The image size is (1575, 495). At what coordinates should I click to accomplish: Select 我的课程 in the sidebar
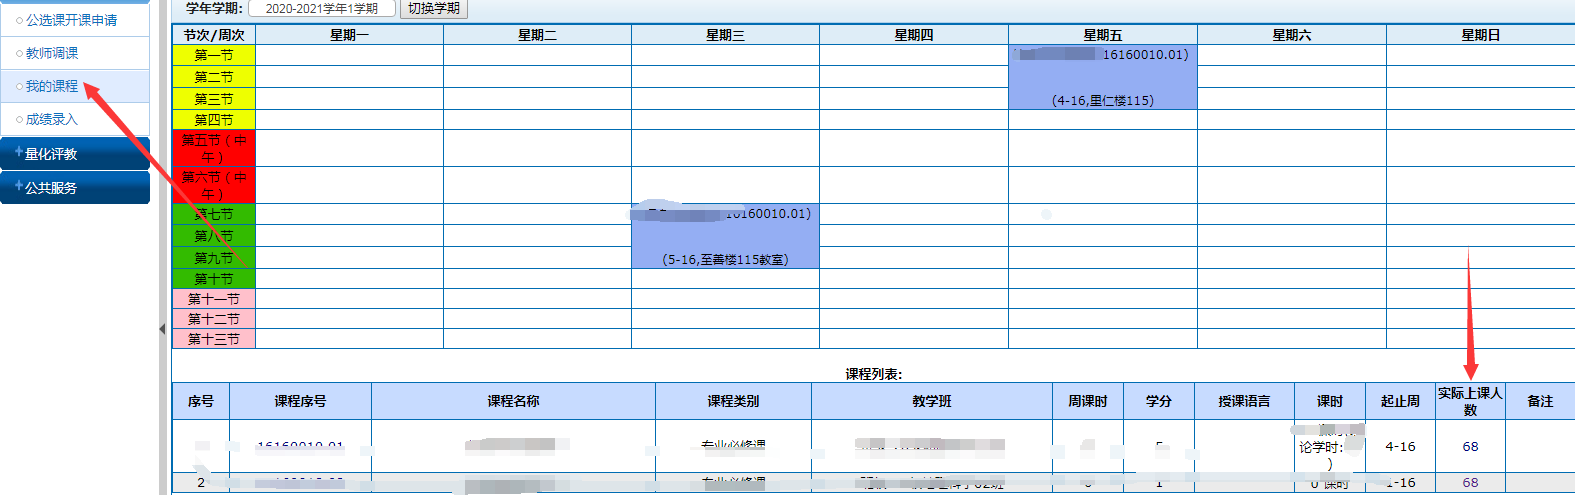point(52,87)
